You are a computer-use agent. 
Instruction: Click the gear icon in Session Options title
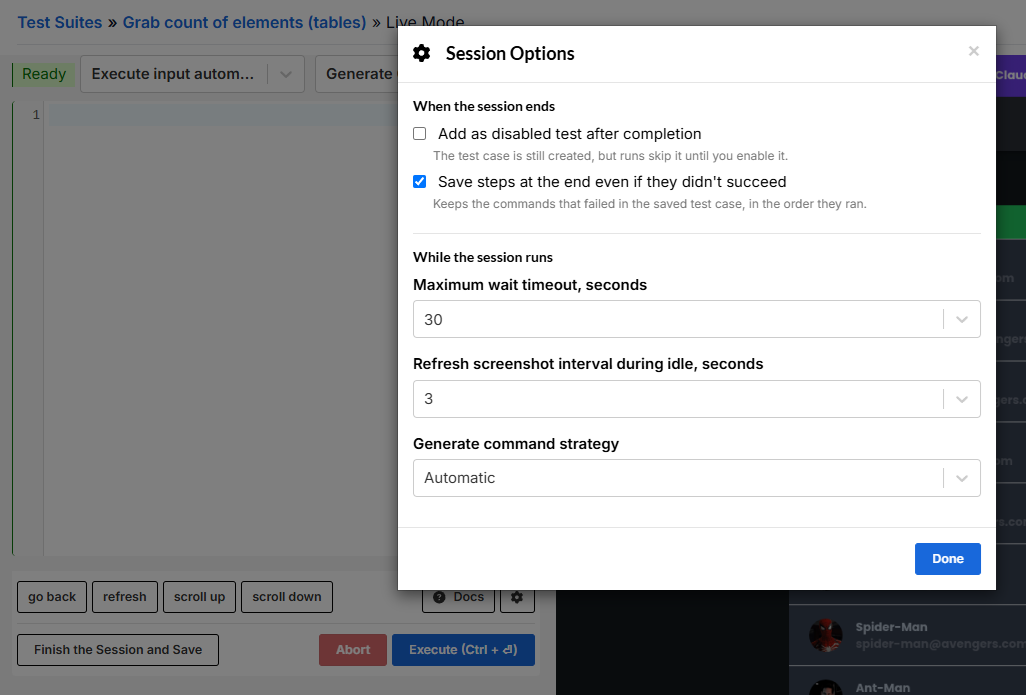pos(422,54)
